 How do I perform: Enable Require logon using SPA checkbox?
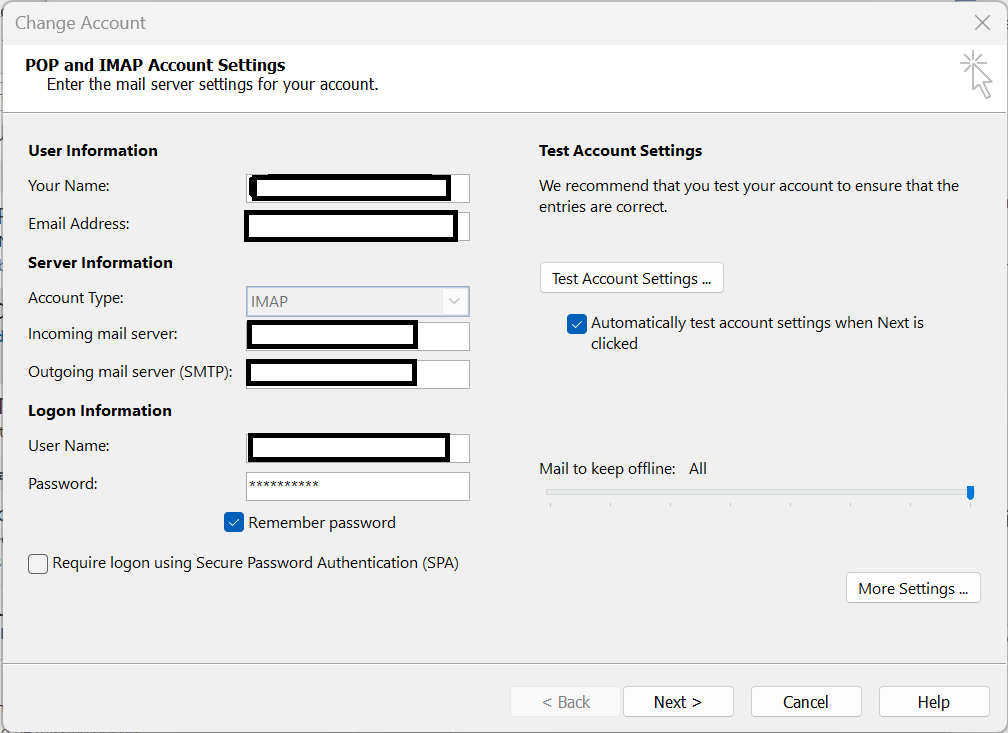pos(38,563)
